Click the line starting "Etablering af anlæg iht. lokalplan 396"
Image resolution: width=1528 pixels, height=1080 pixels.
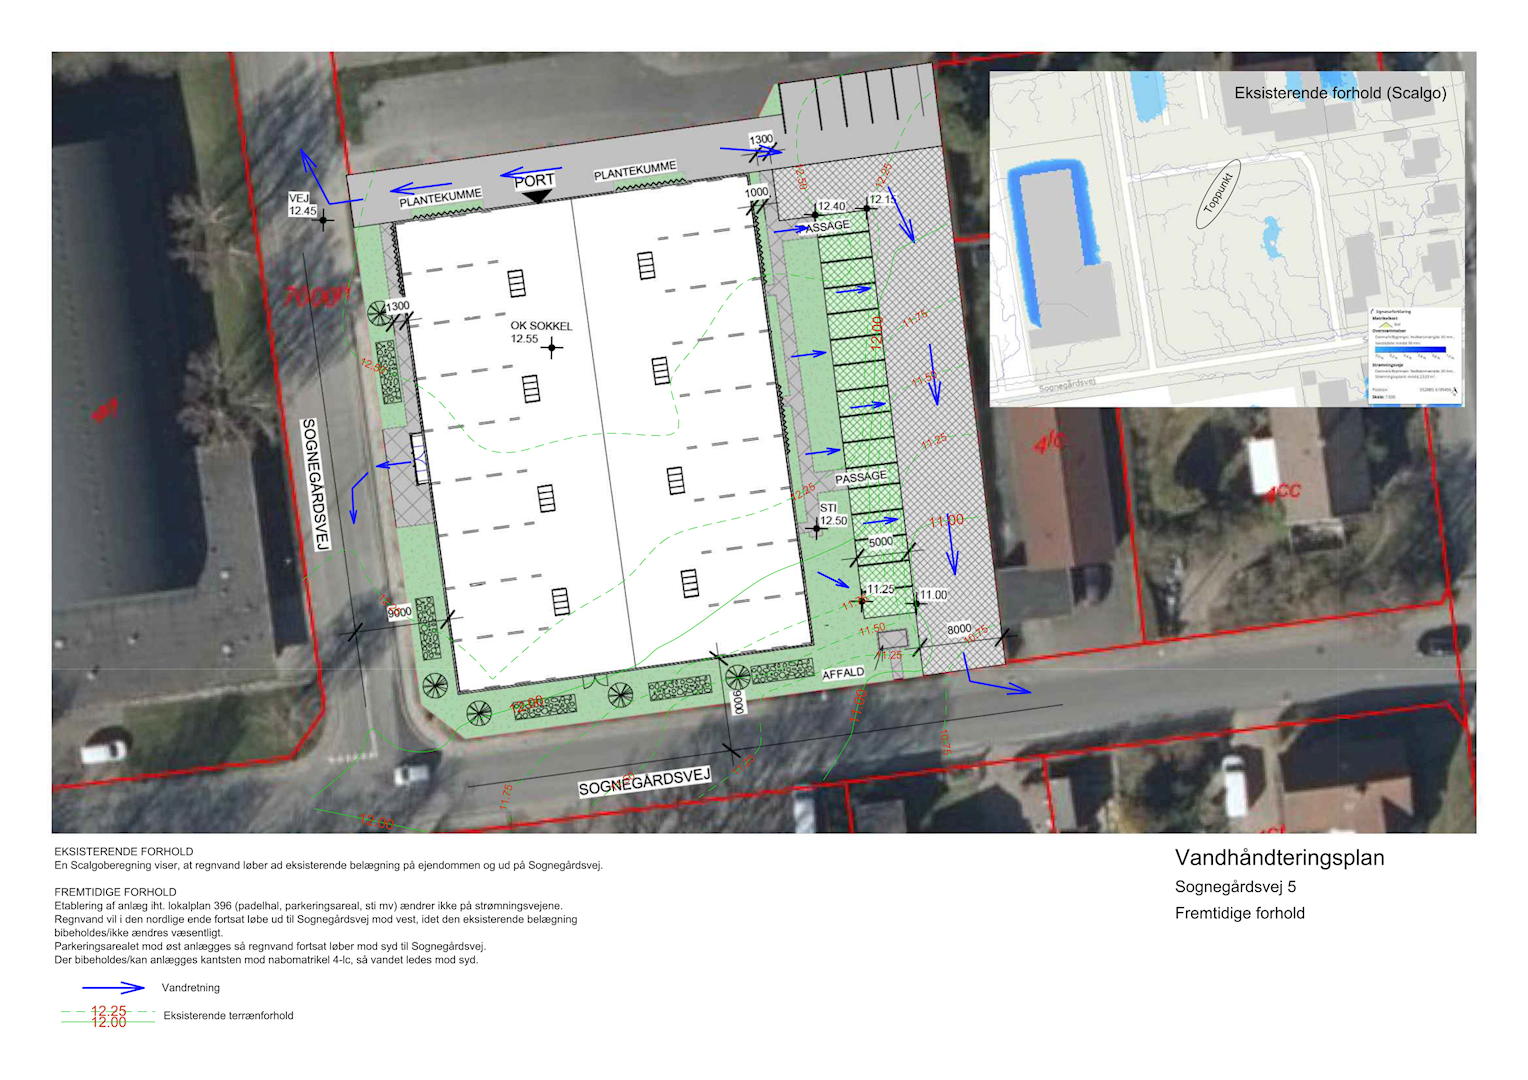(x=309, y=906)
